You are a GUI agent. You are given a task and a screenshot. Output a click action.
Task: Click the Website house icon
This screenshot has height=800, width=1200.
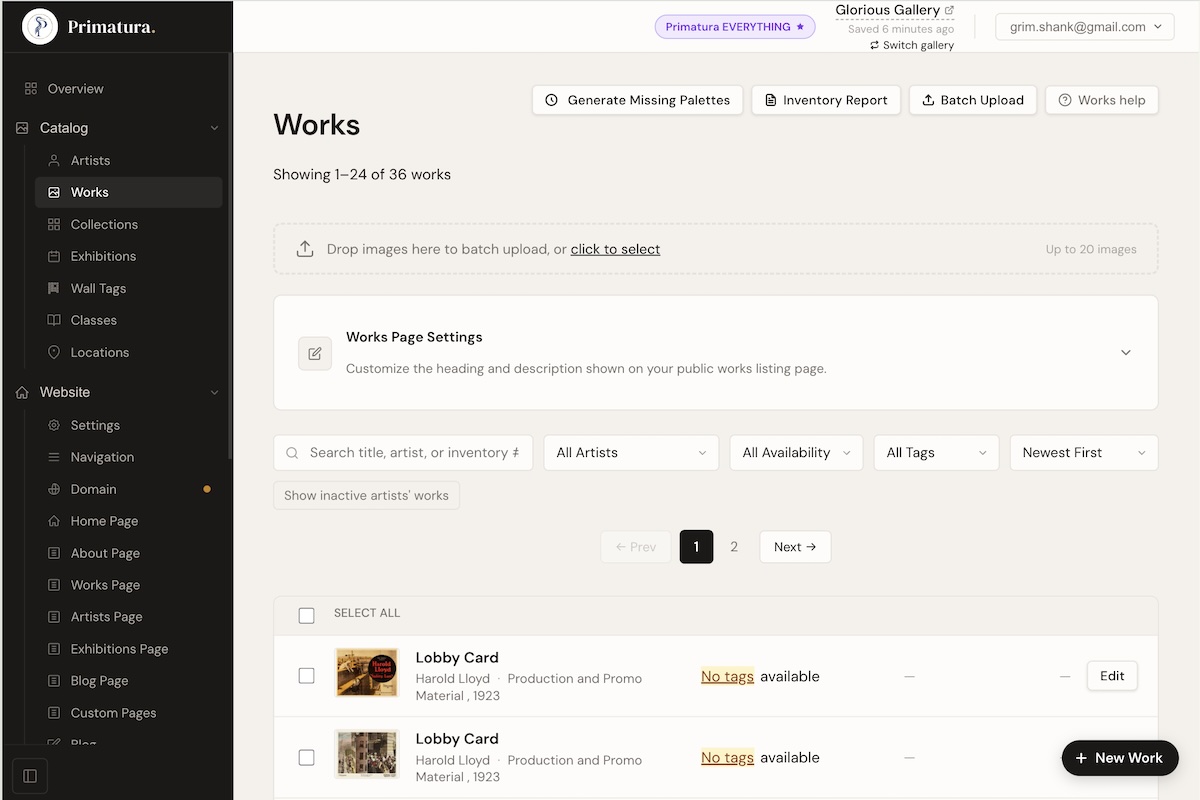click(x=22, y=392)
